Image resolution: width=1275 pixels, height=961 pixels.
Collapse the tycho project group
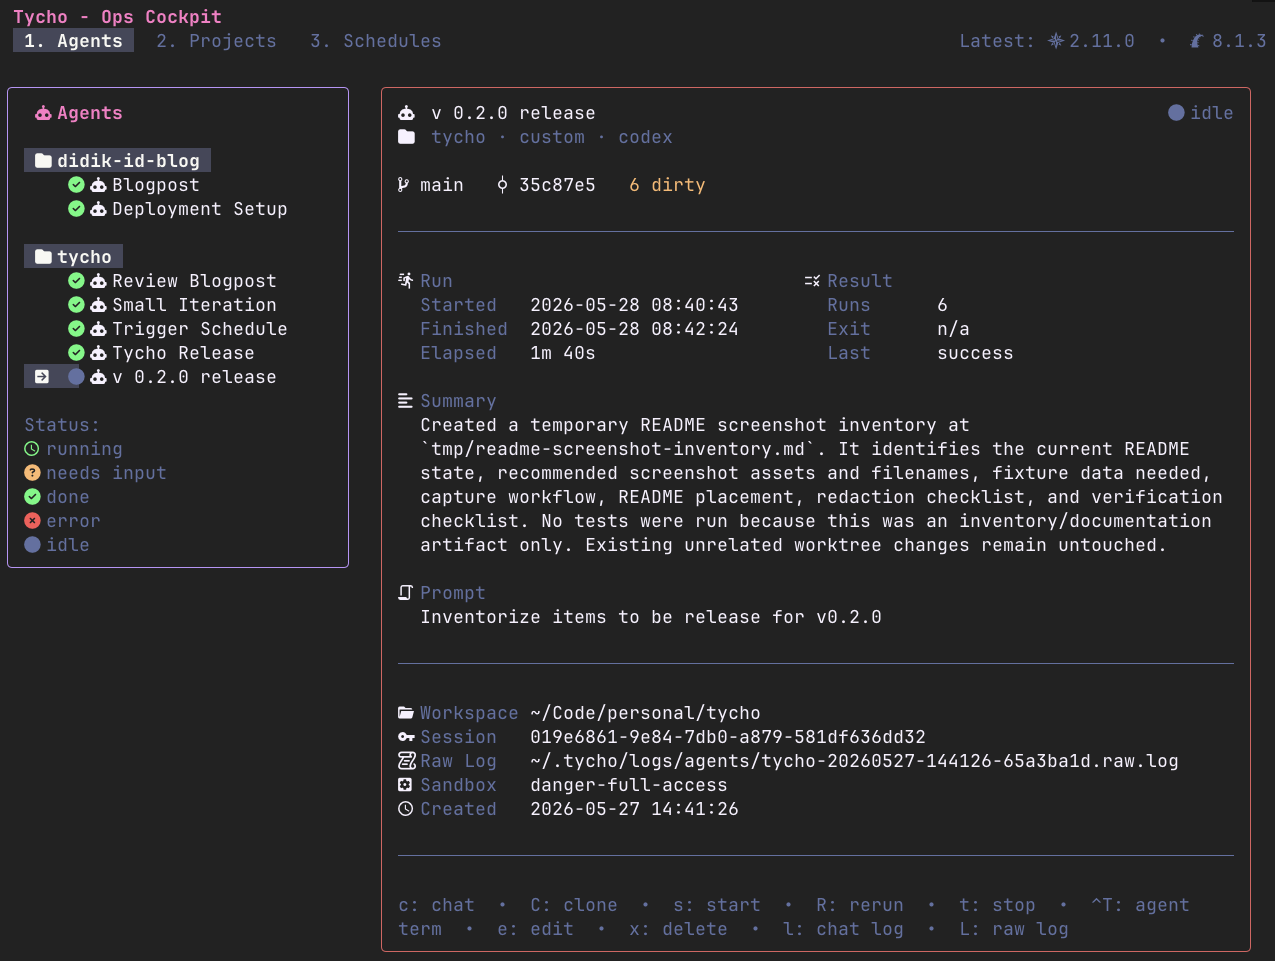(73, 257)
